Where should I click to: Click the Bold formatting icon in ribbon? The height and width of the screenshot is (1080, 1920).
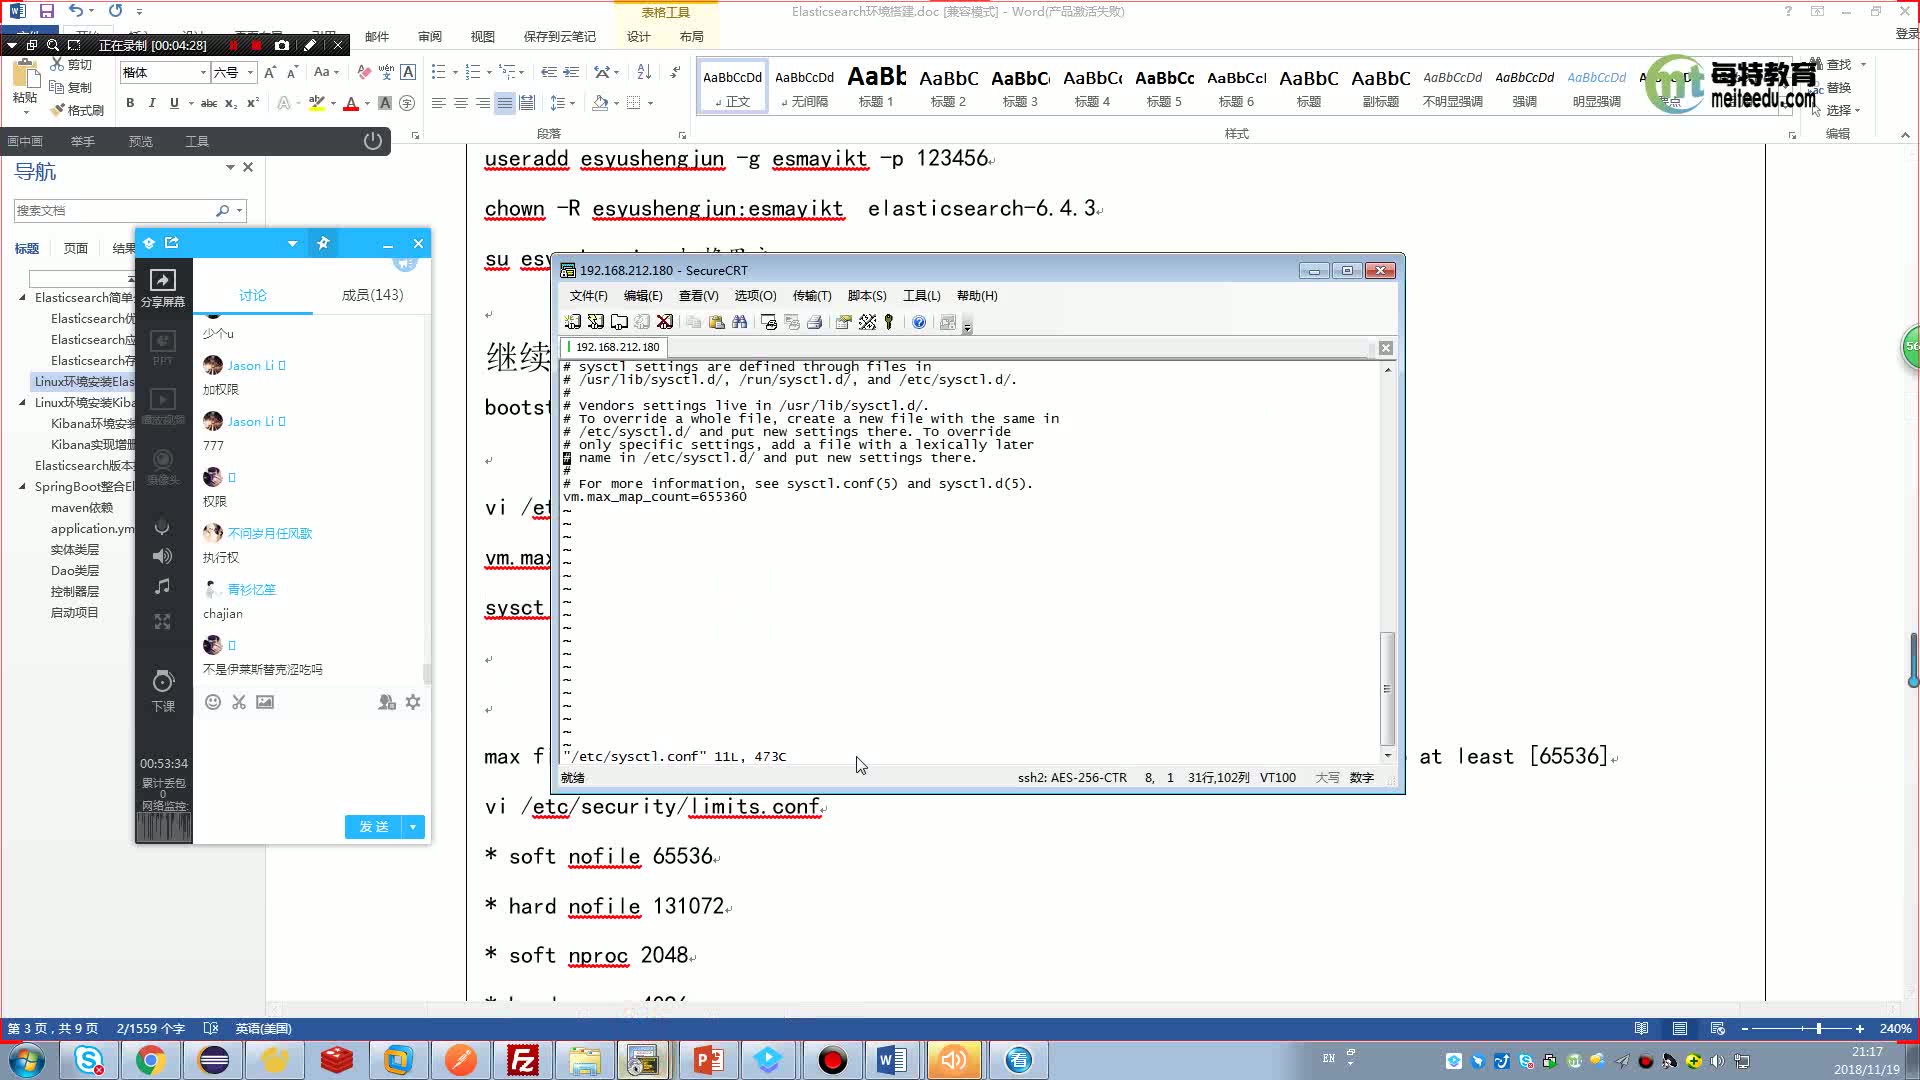point(131,103)
